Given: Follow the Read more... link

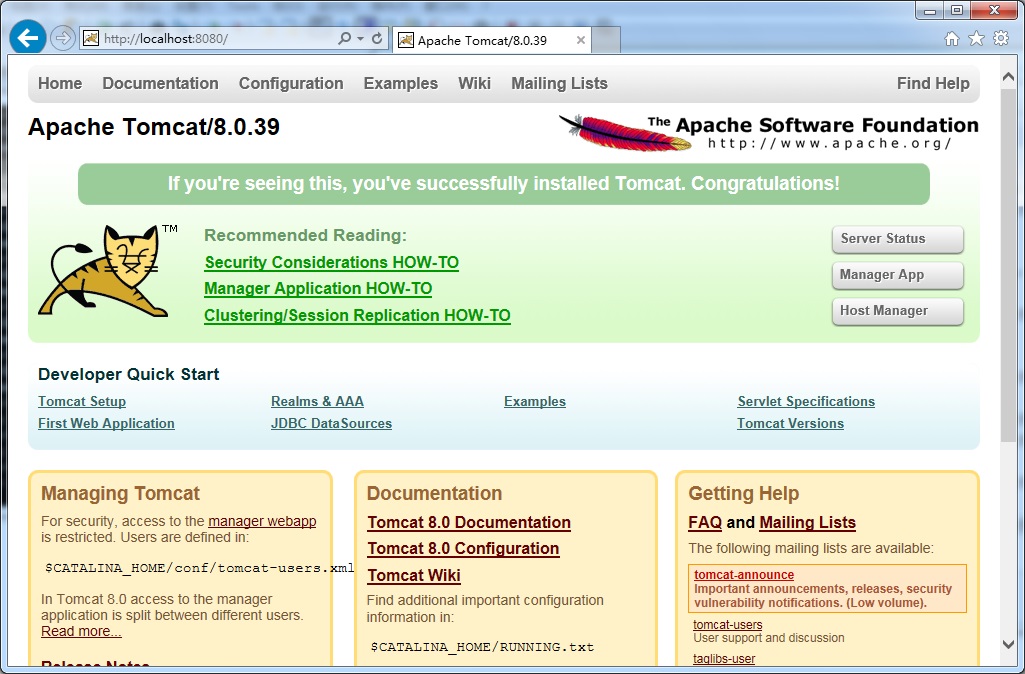Looking at the screenshot, I should pyautogui.click(x=81, y=631).
